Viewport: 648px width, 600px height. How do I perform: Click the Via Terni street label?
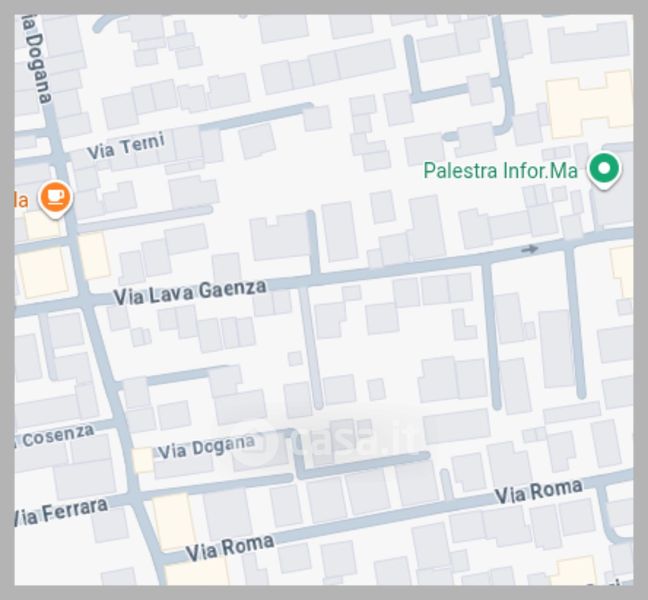click(x=126, y=146)
